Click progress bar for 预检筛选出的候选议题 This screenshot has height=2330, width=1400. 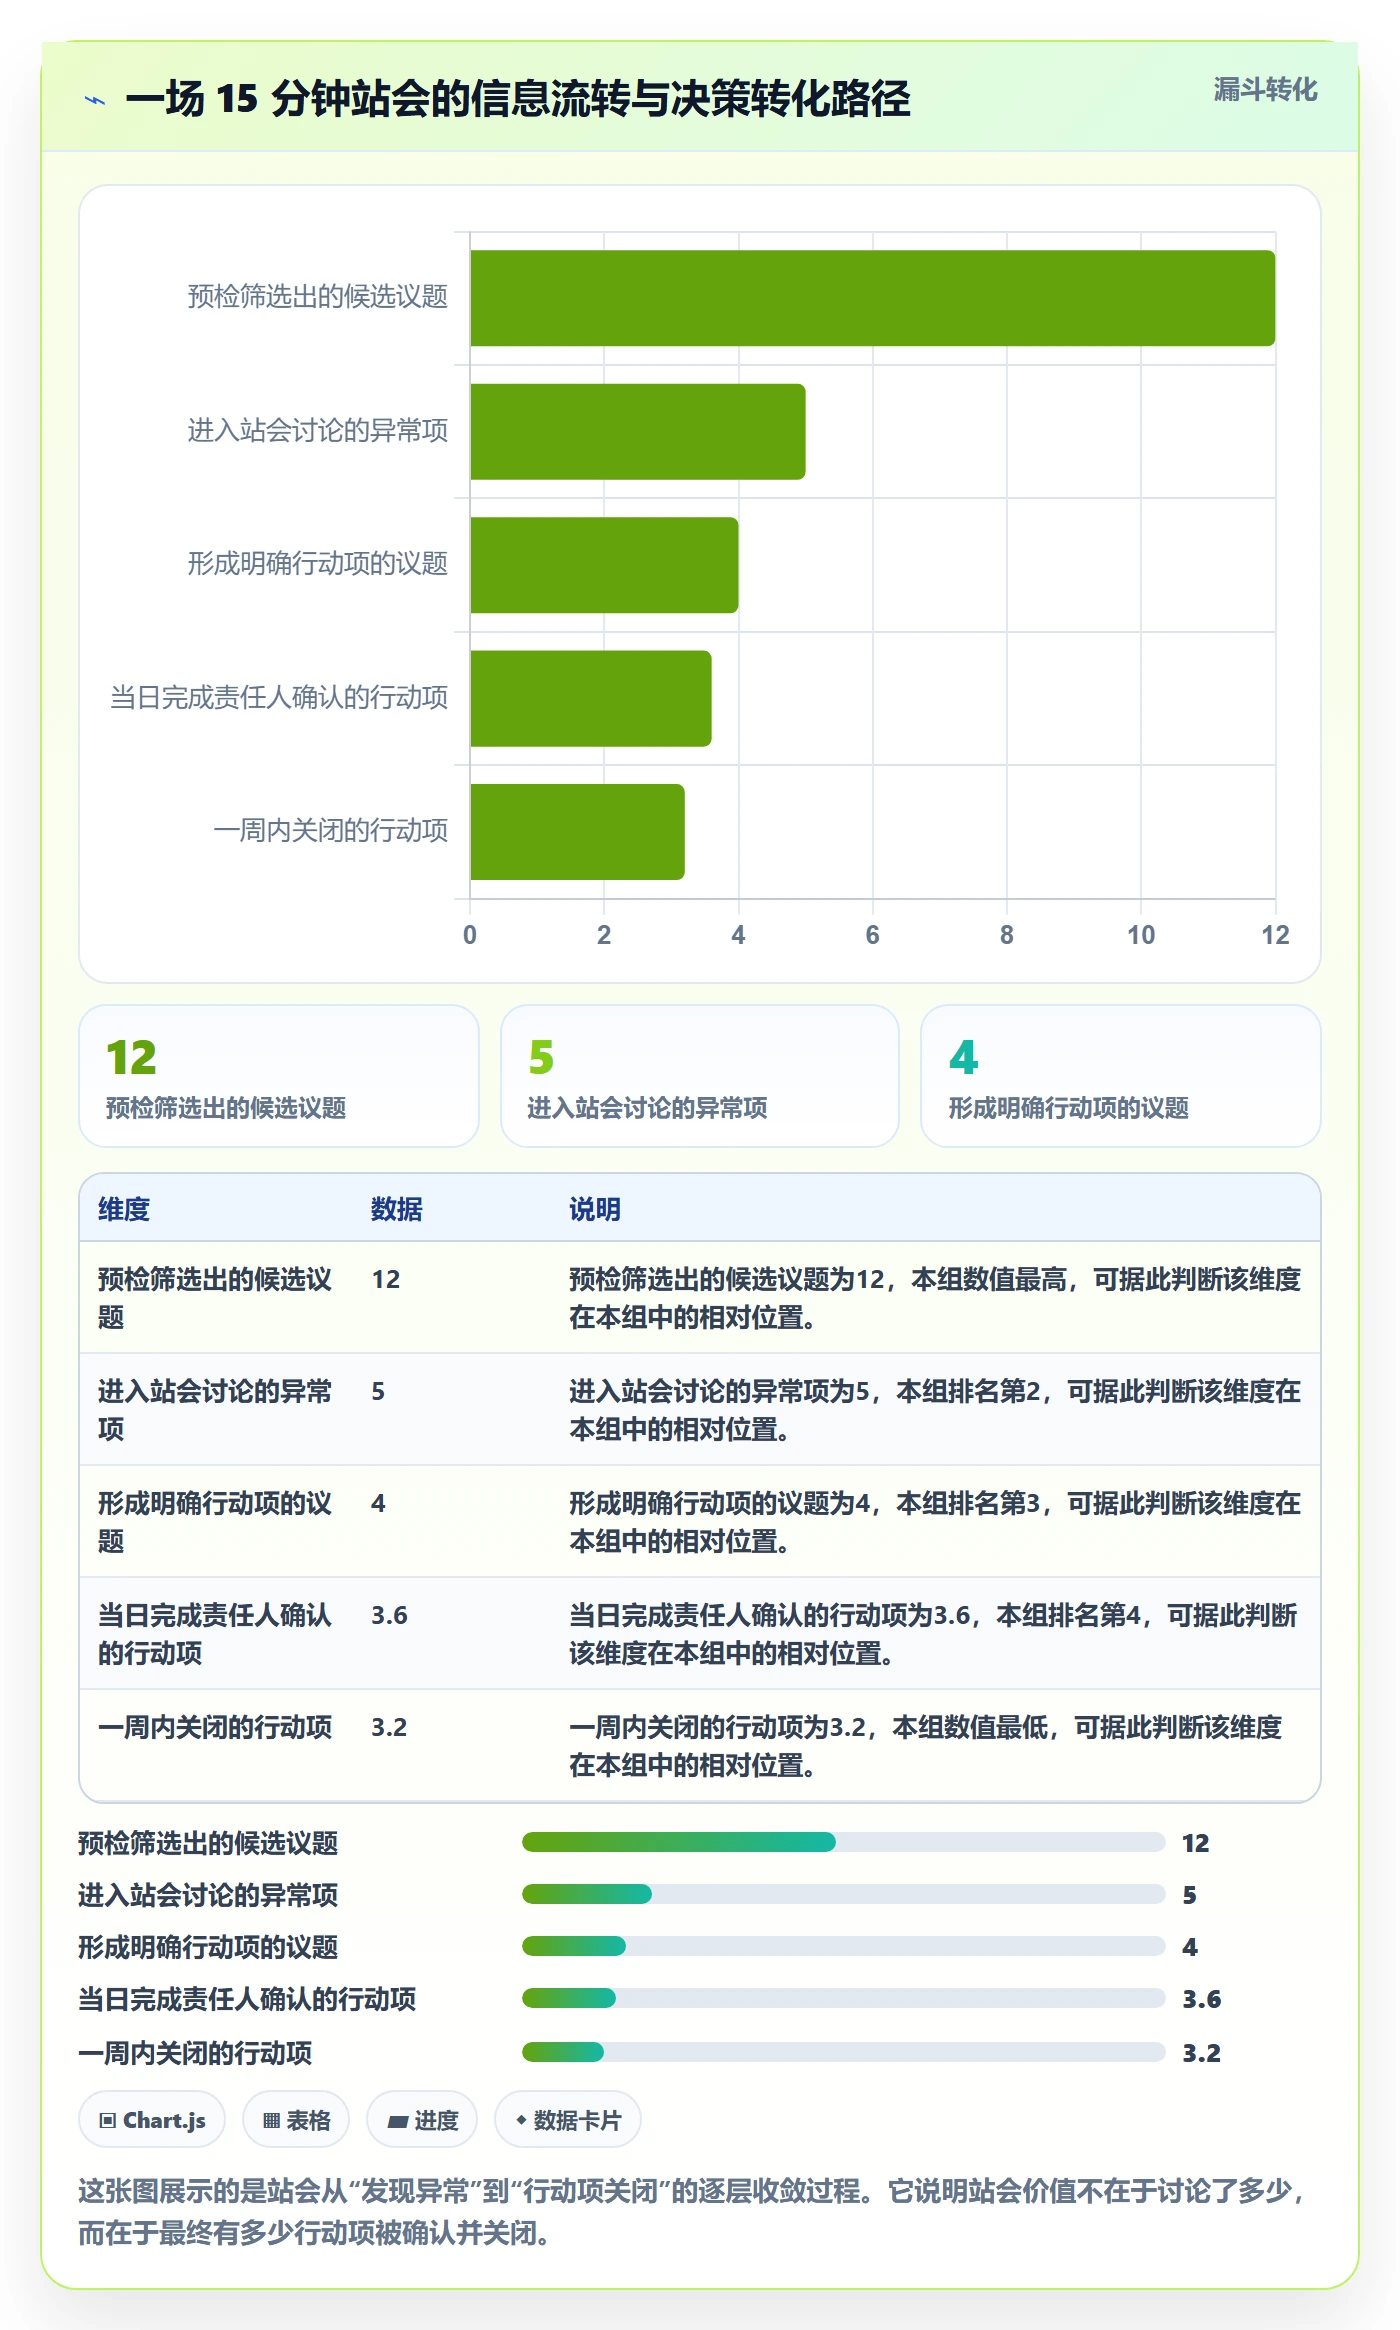[x=844, y=1842]
